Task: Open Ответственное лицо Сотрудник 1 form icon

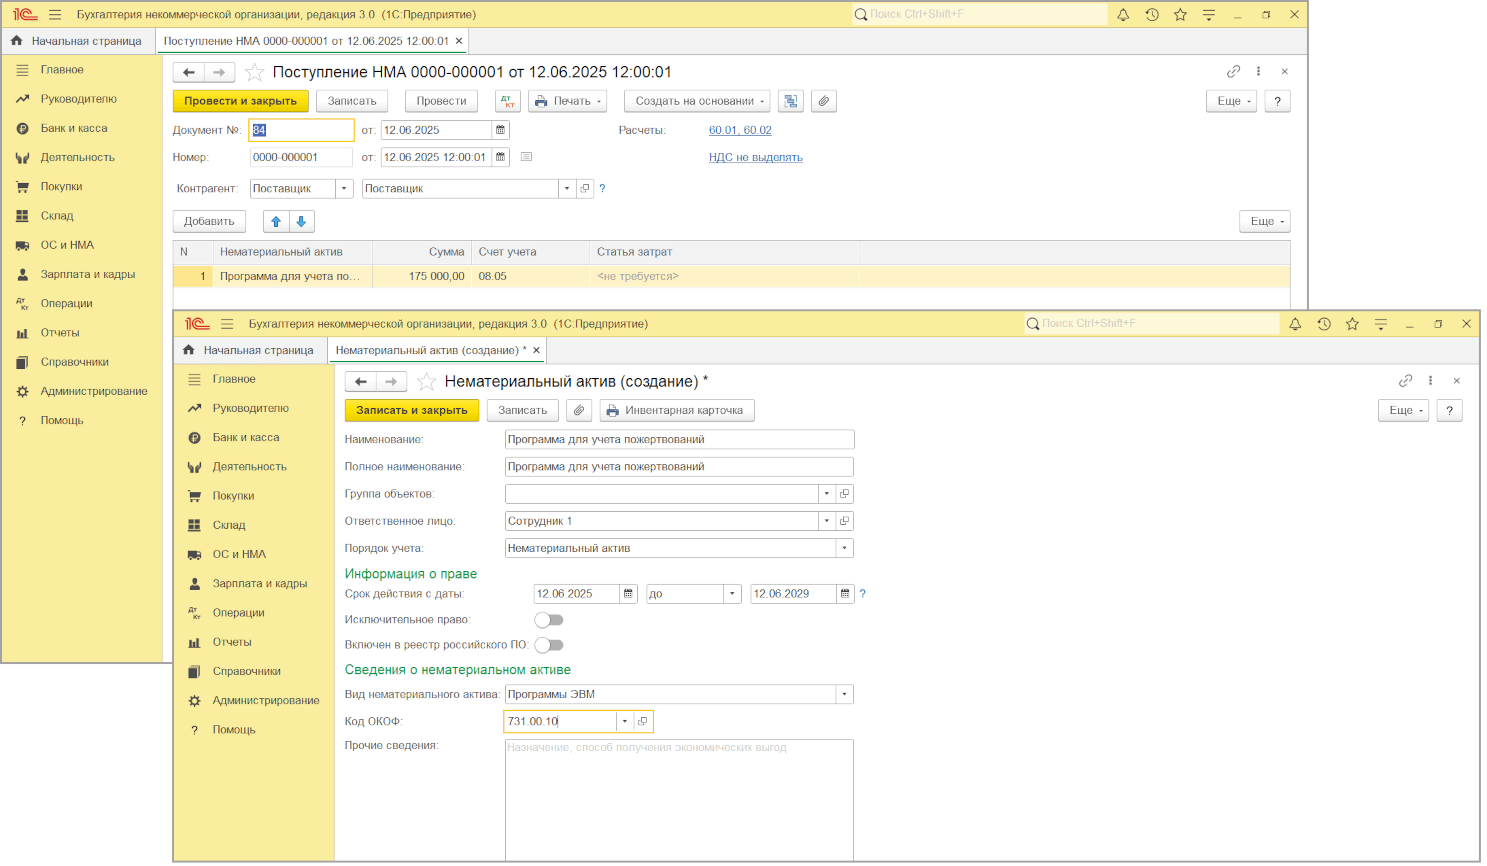Action: pyautogui.click(x=844, y=521)
